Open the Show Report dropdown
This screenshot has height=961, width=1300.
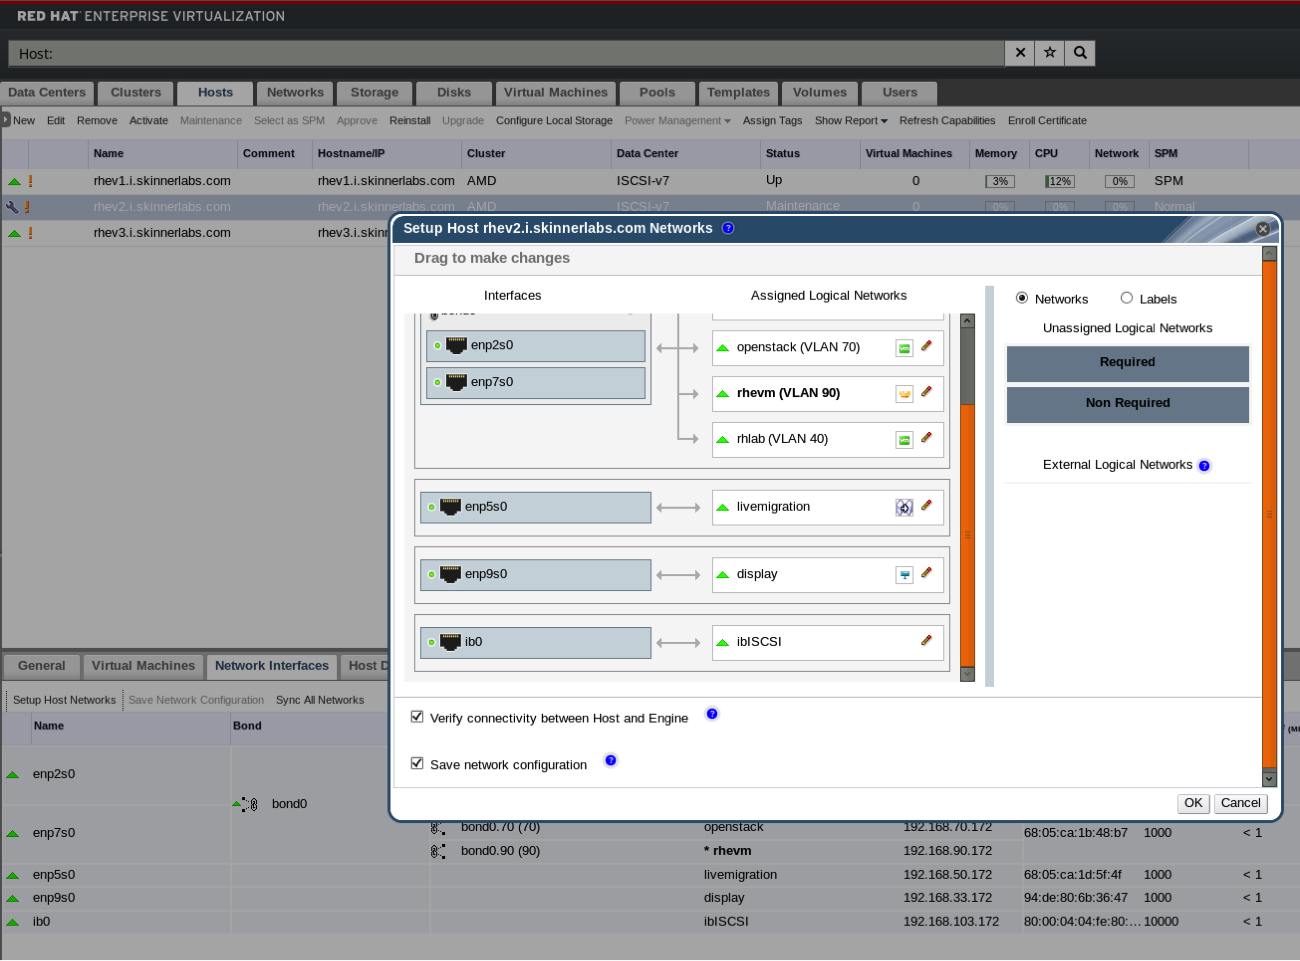click(851, 121)
